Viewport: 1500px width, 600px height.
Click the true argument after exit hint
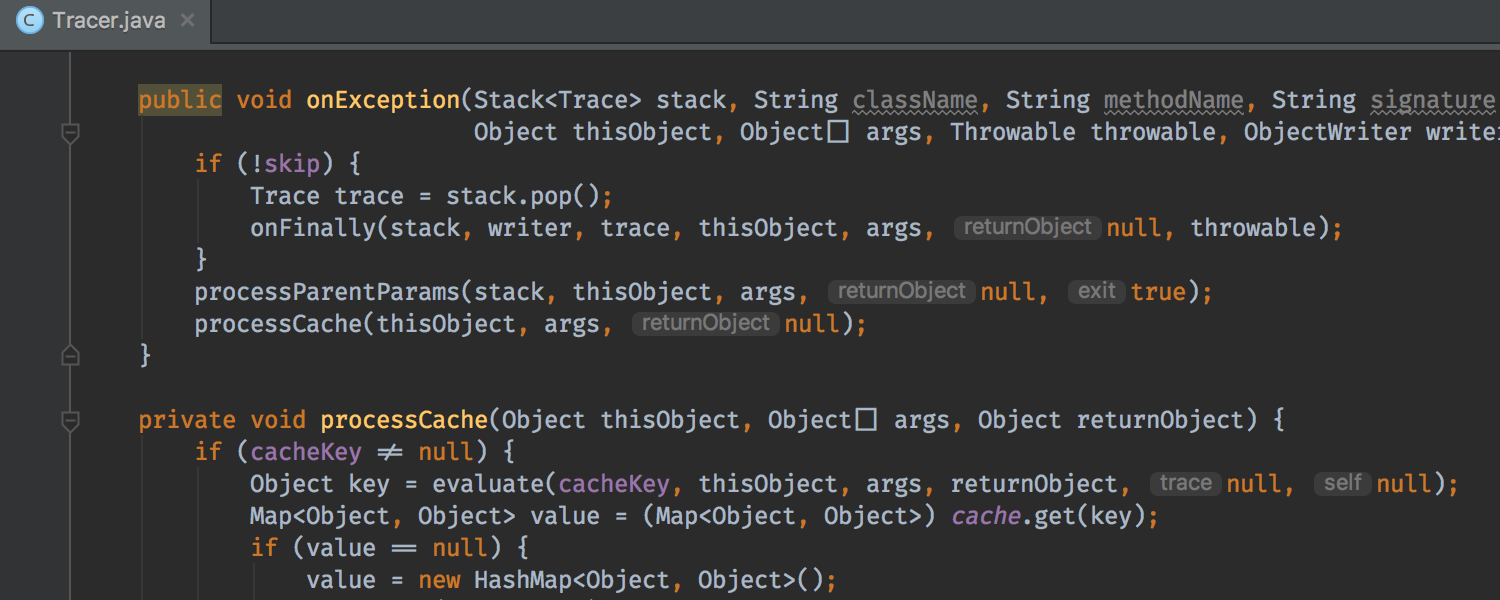[1158, 292]
